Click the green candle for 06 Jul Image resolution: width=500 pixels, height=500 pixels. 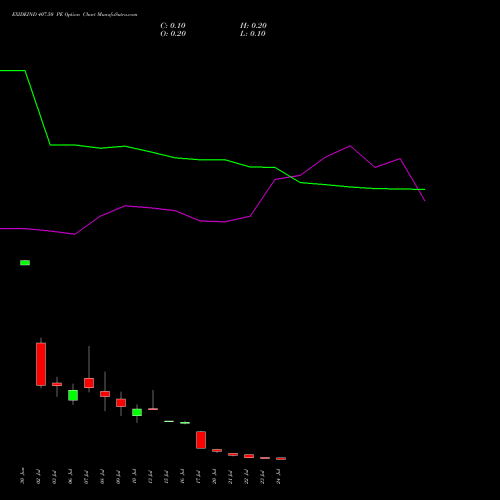click(x=73, y=395)
